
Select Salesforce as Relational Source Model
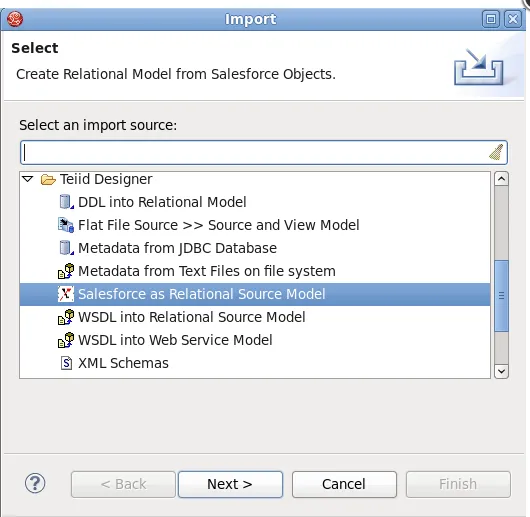click(x=255, y=294)
